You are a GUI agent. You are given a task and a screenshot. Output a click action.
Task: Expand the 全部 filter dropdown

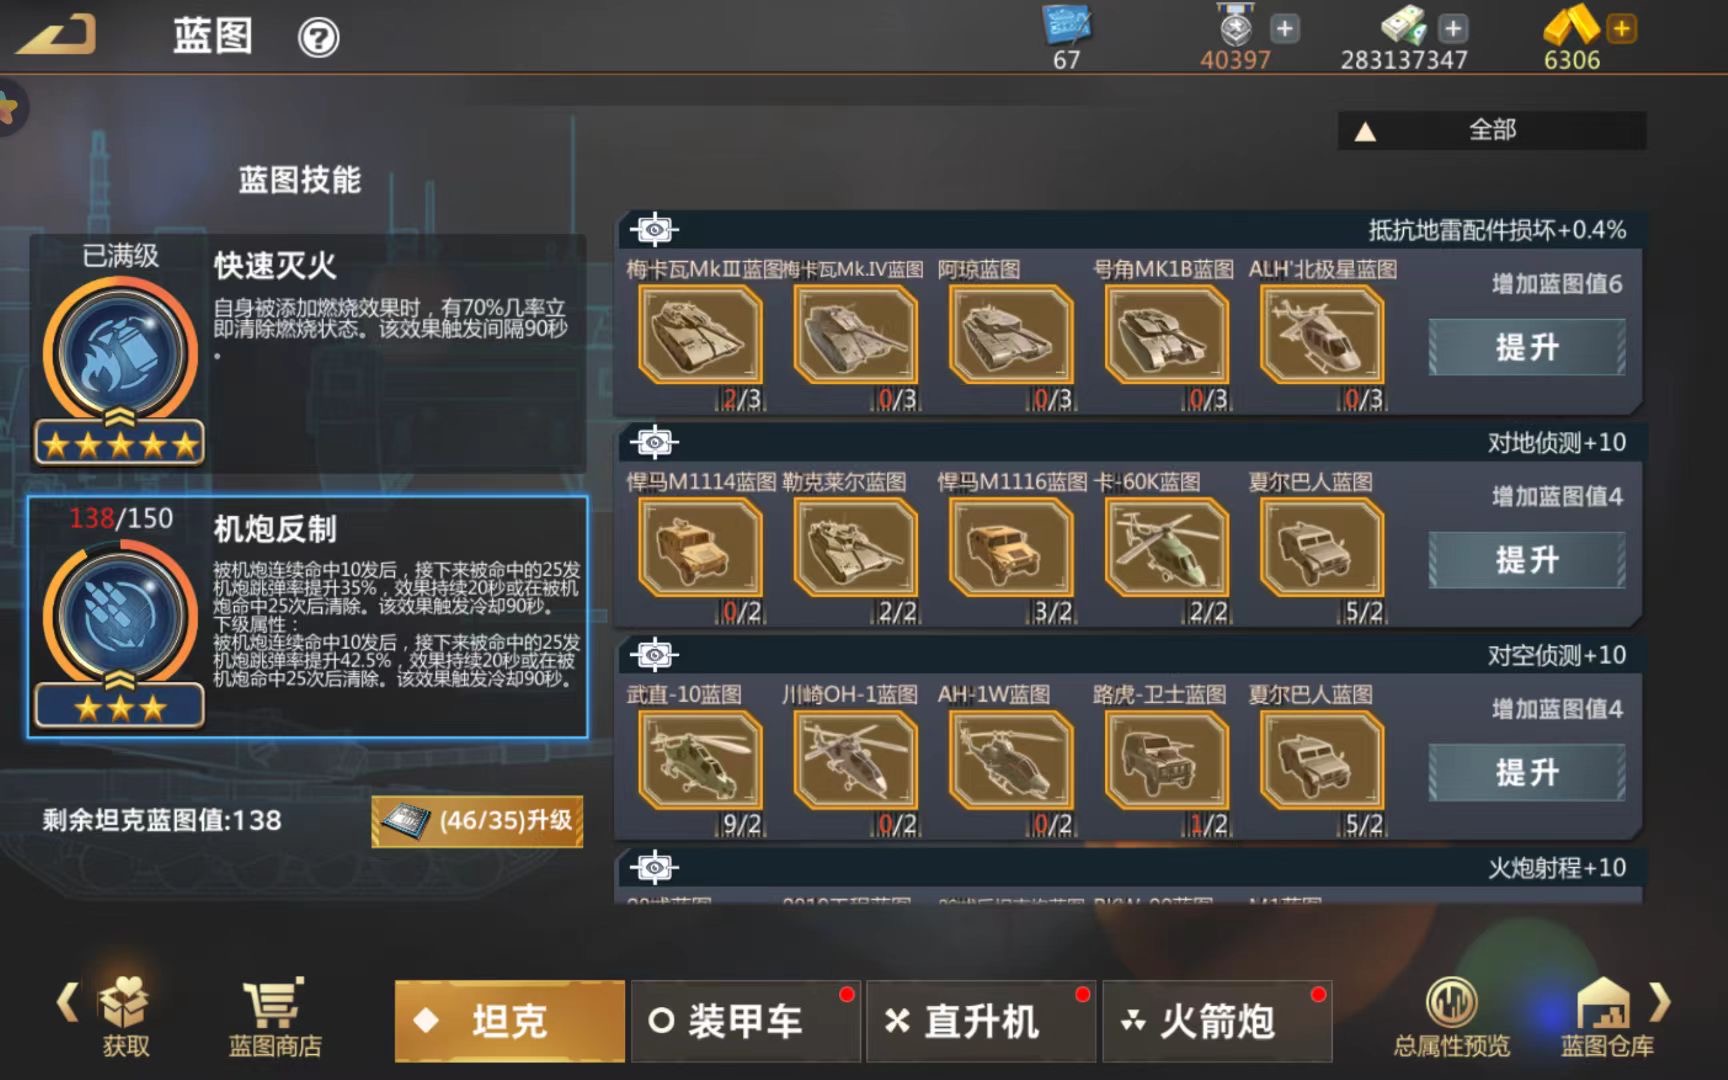[1492, 130]
